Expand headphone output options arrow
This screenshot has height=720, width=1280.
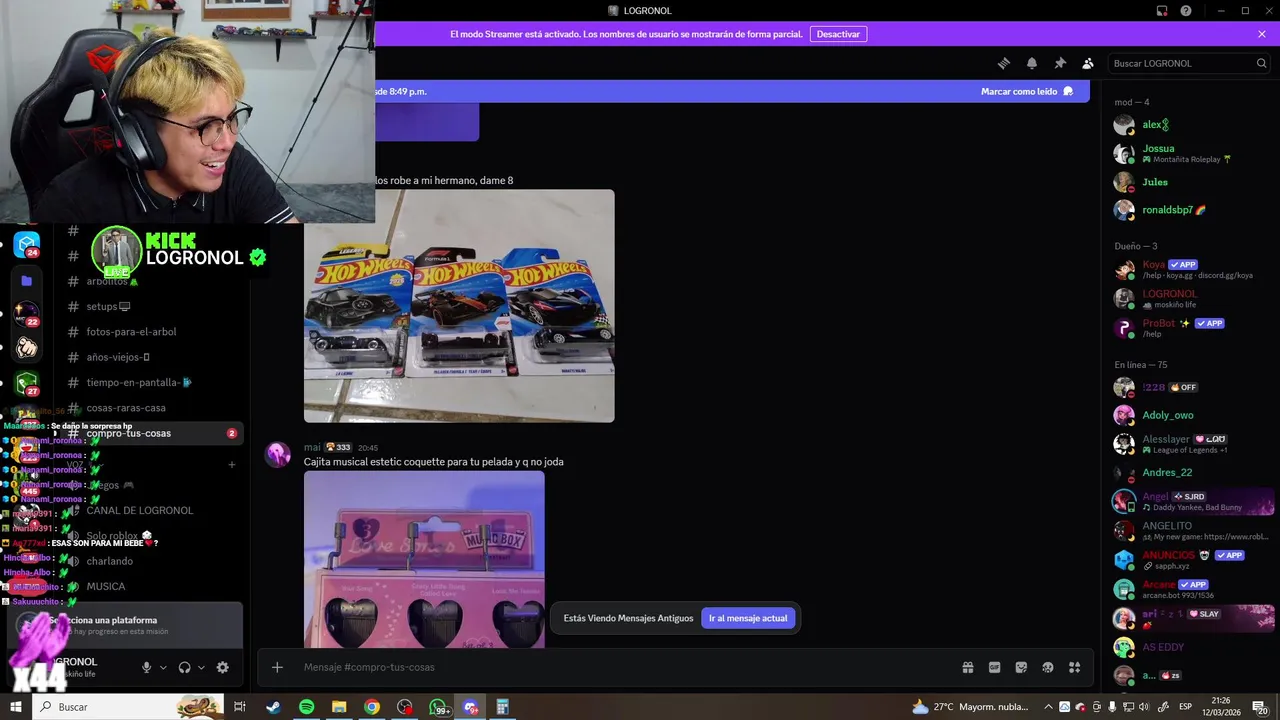pyautogui.click(x=201, y=667)
